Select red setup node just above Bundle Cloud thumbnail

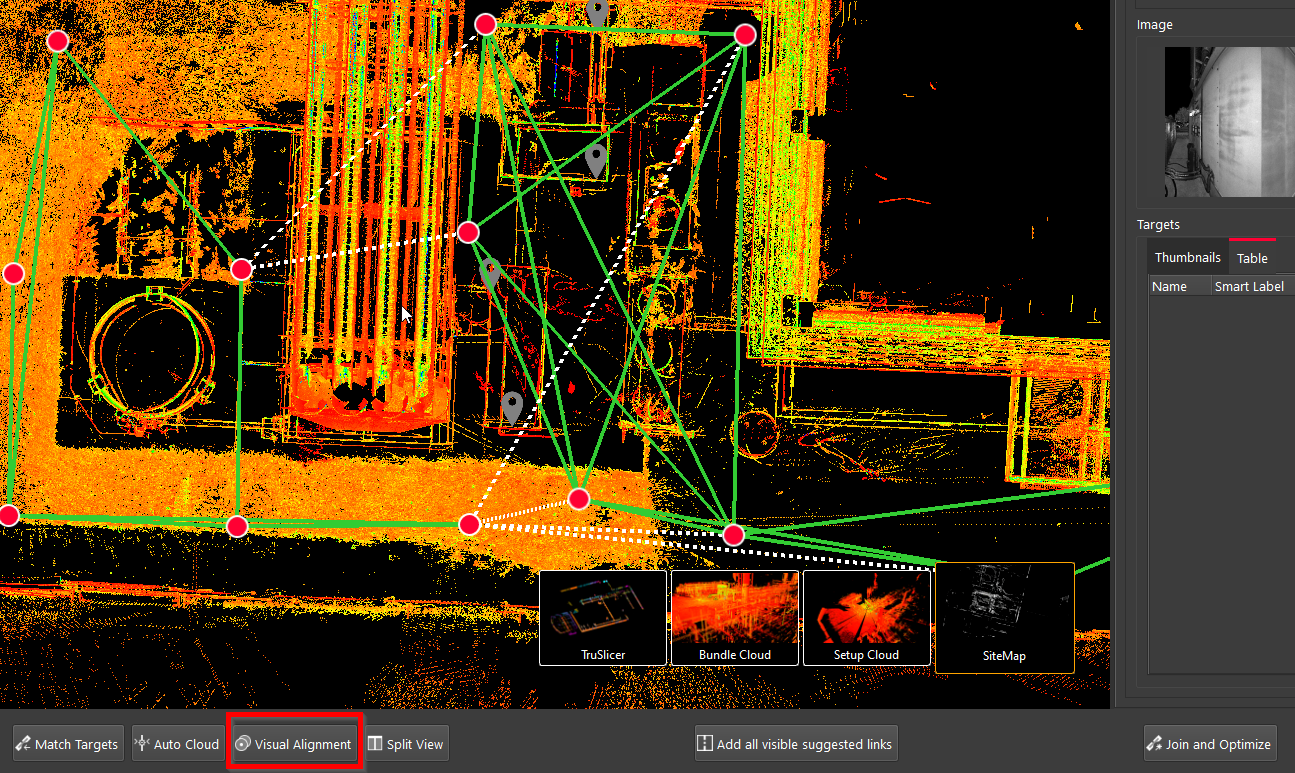[x=734, y=535]
